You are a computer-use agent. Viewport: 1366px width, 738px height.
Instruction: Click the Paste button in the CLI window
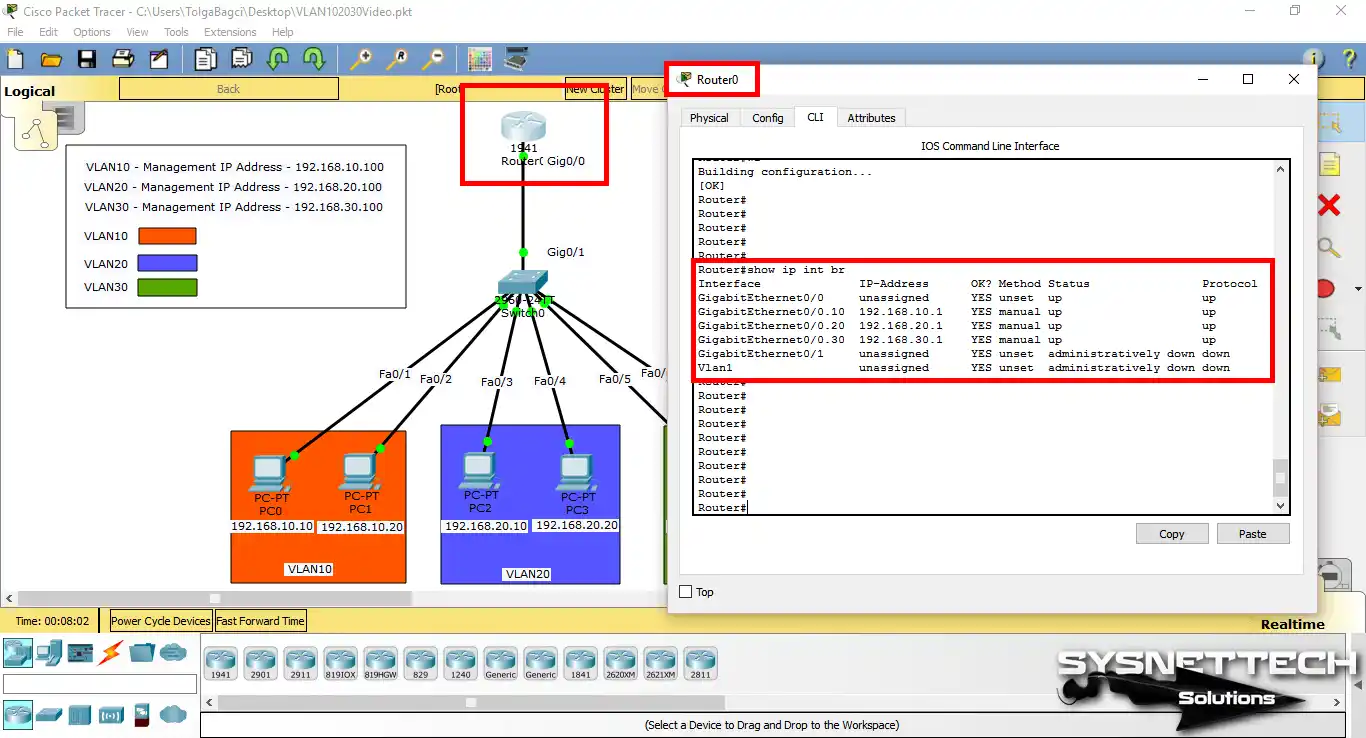[x=1252, y=533]
